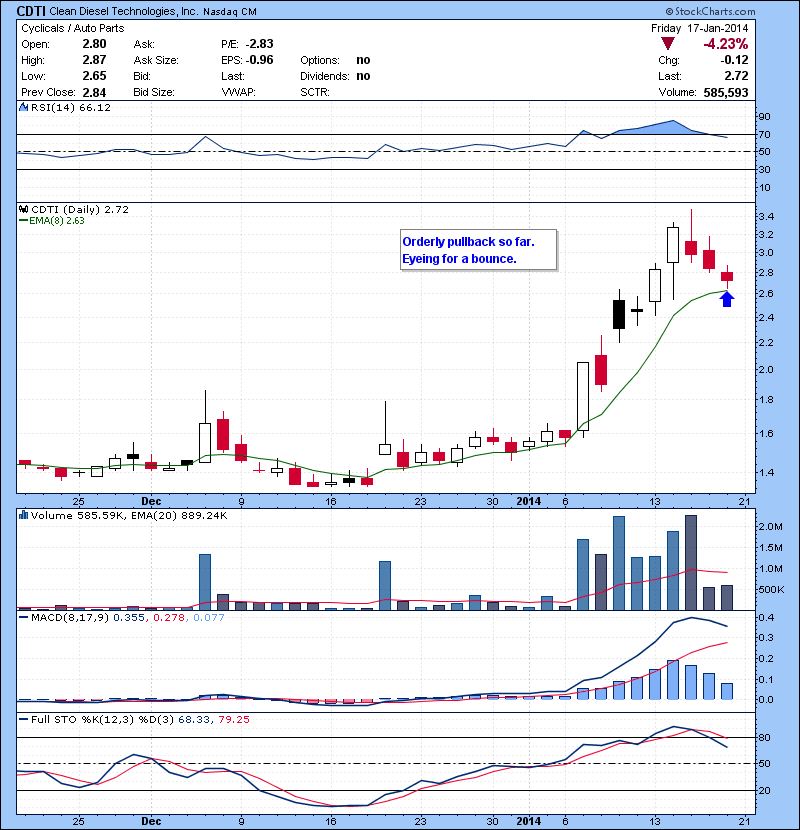This screenshot has width=800, height=830.
Task: Click the Chg value -0.12
Action: coord(734,60)
